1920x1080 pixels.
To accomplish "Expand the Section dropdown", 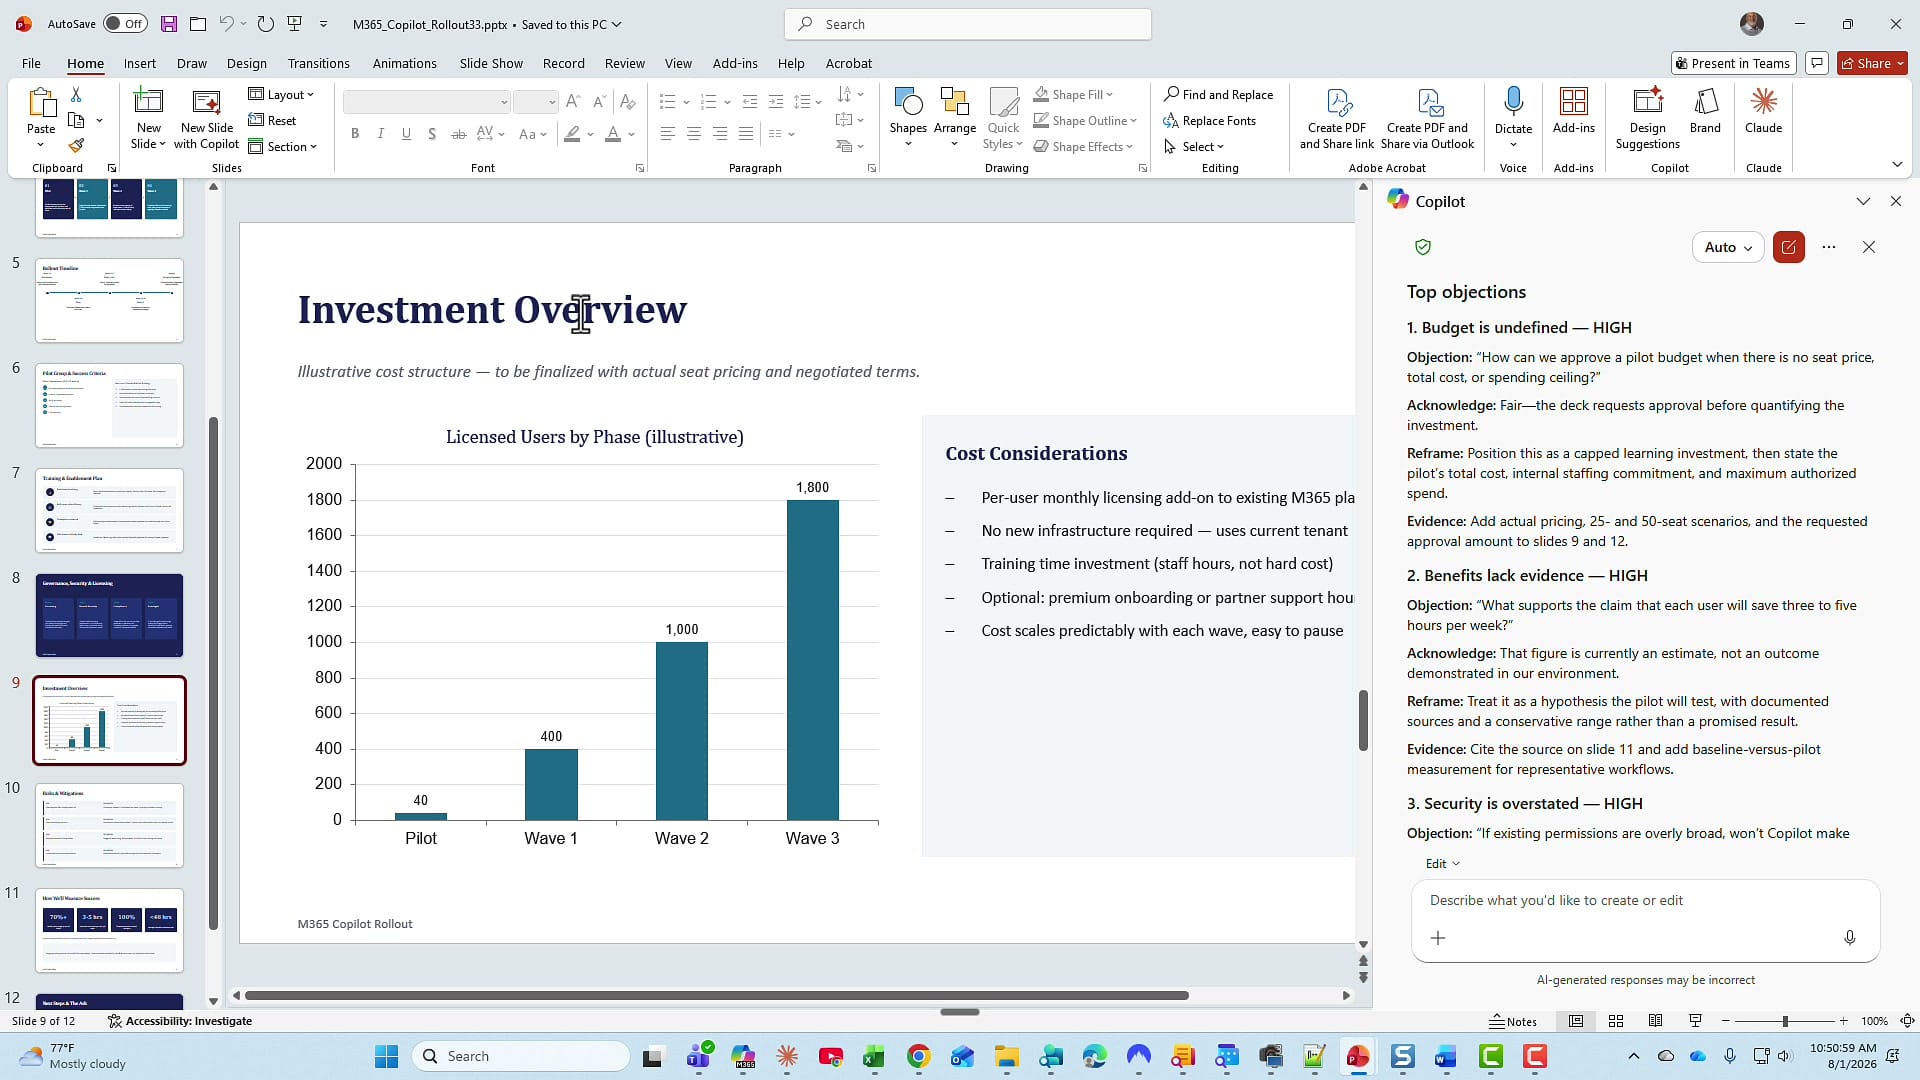I will pyautogui.click(x=283, y=146).
